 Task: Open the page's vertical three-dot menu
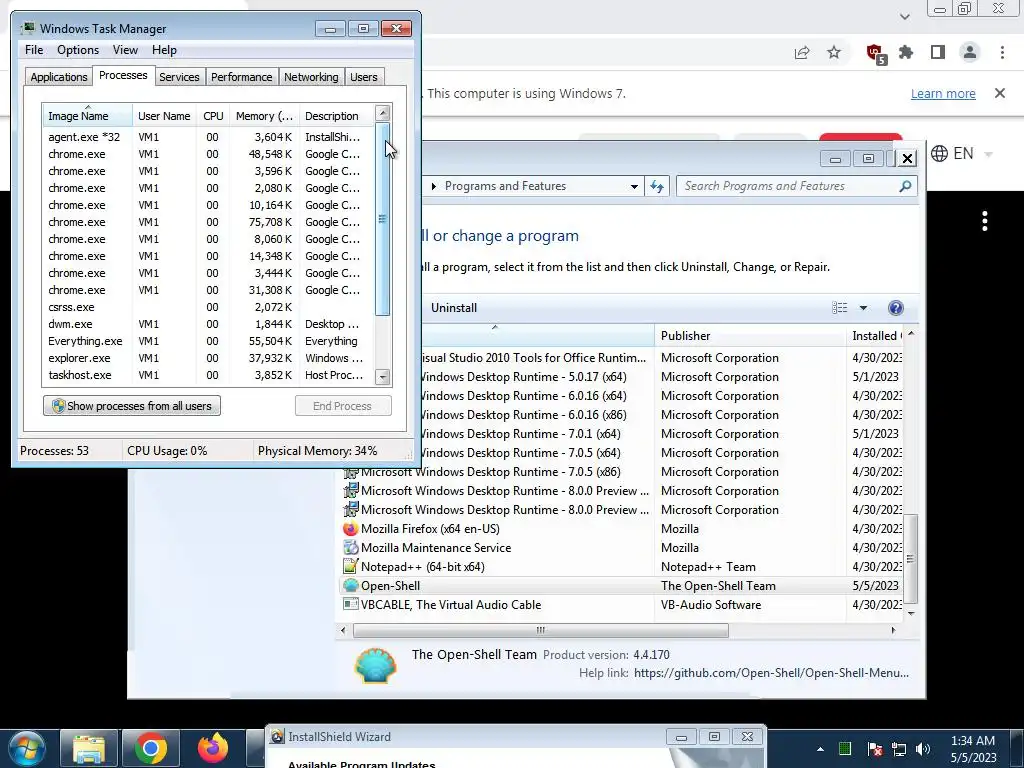(x=985, y=221)
